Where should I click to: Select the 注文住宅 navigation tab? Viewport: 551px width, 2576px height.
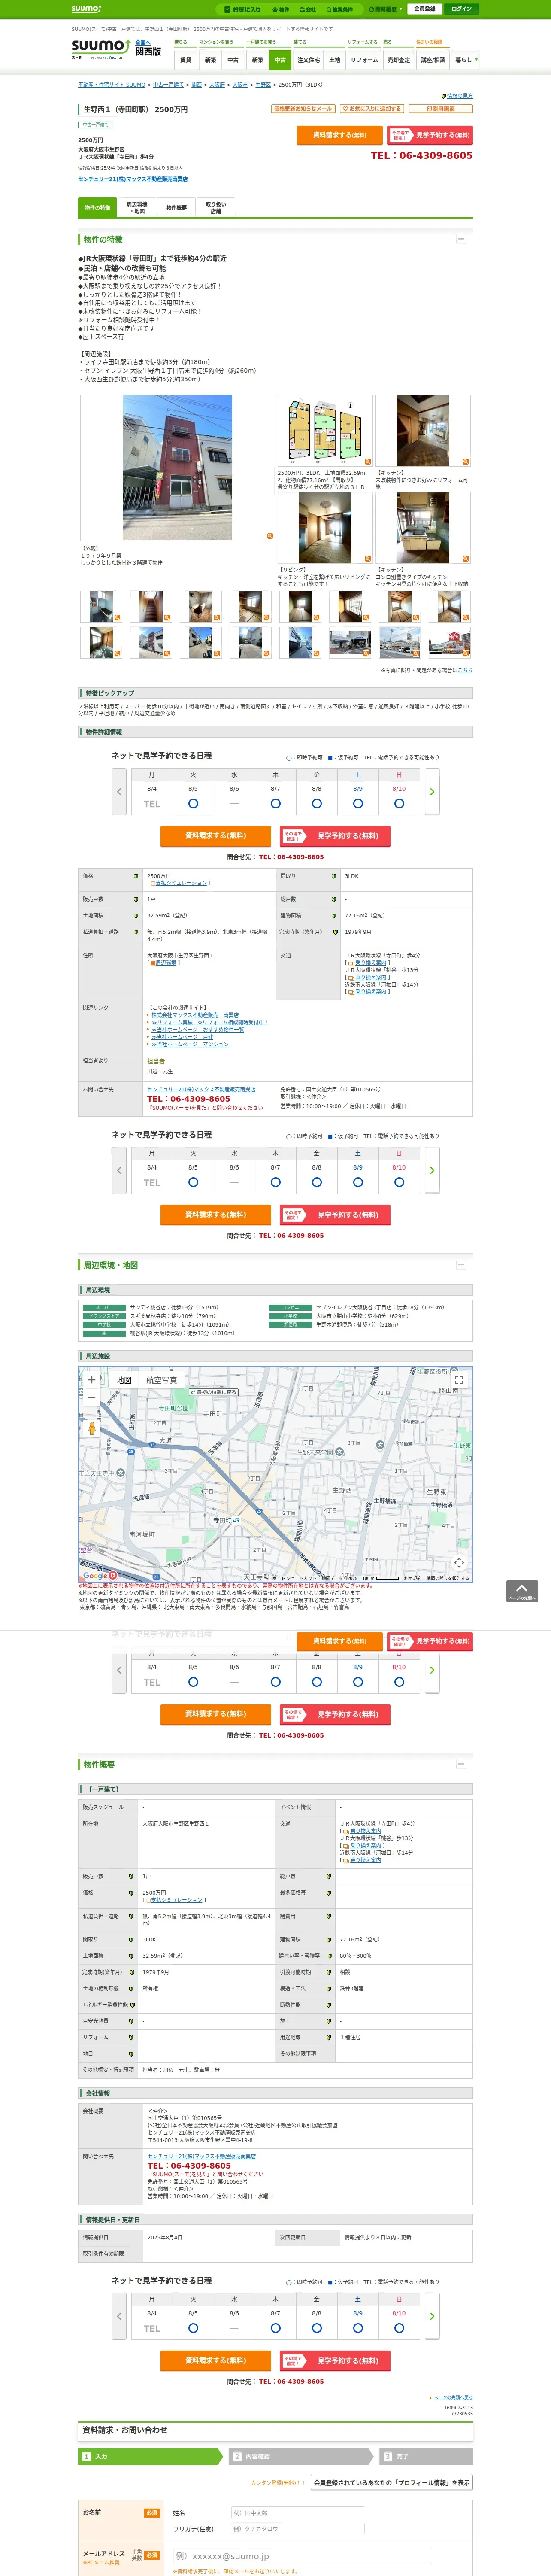pyautogui.click(x=308, y=60)
